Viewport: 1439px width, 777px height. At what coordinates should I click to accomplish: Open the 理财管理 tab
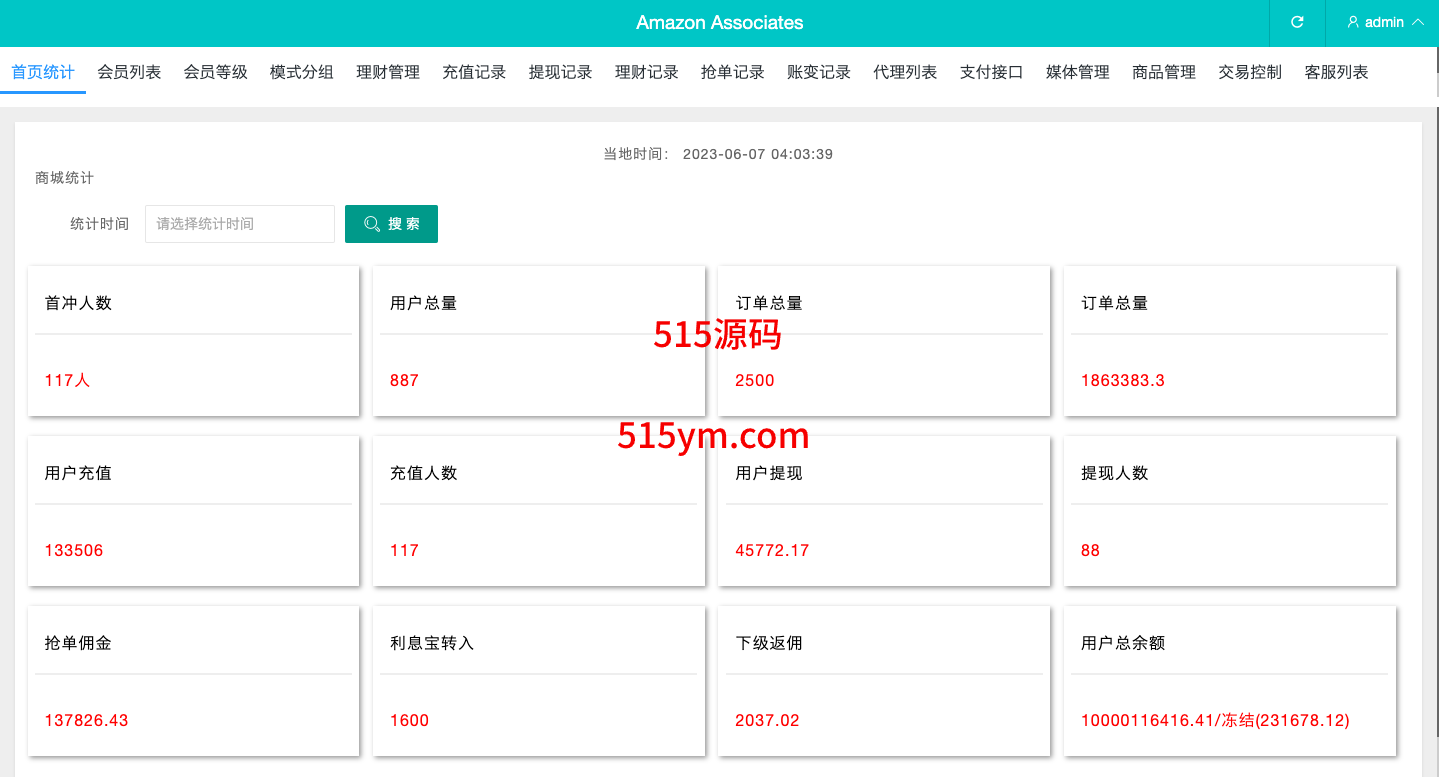pos(388,72)
